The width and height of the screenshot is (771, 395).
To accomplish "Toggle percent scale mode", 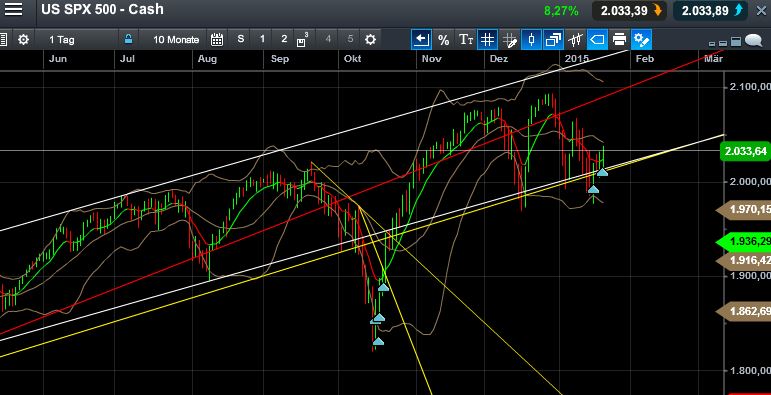I will click(x=444, y=40).
